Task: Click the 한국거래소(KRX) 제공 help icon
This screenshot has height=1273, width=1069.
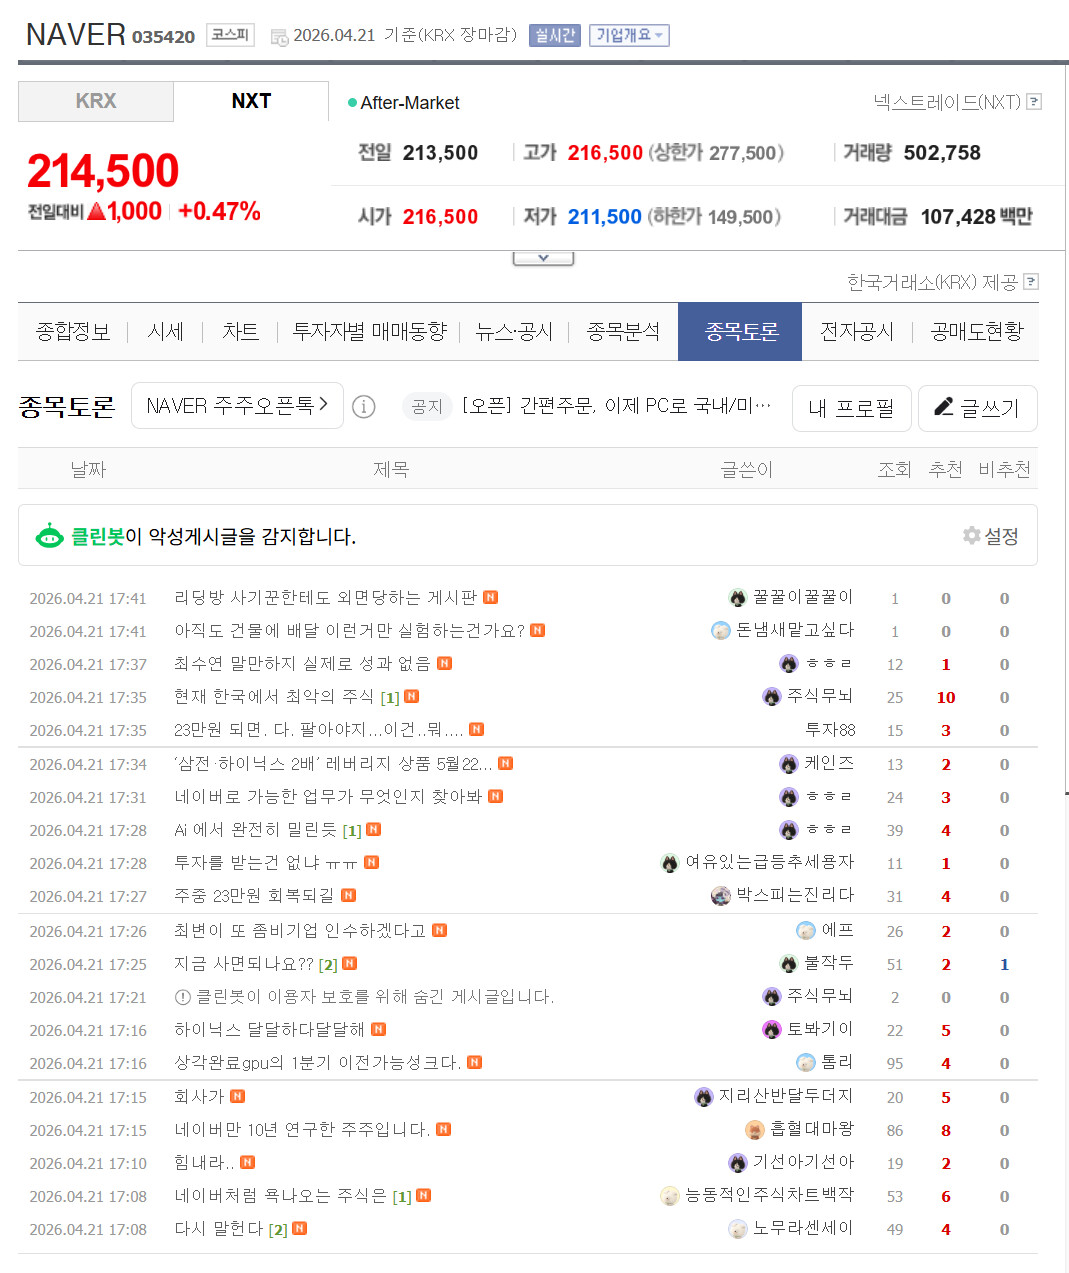Action: click(1031, 282)
